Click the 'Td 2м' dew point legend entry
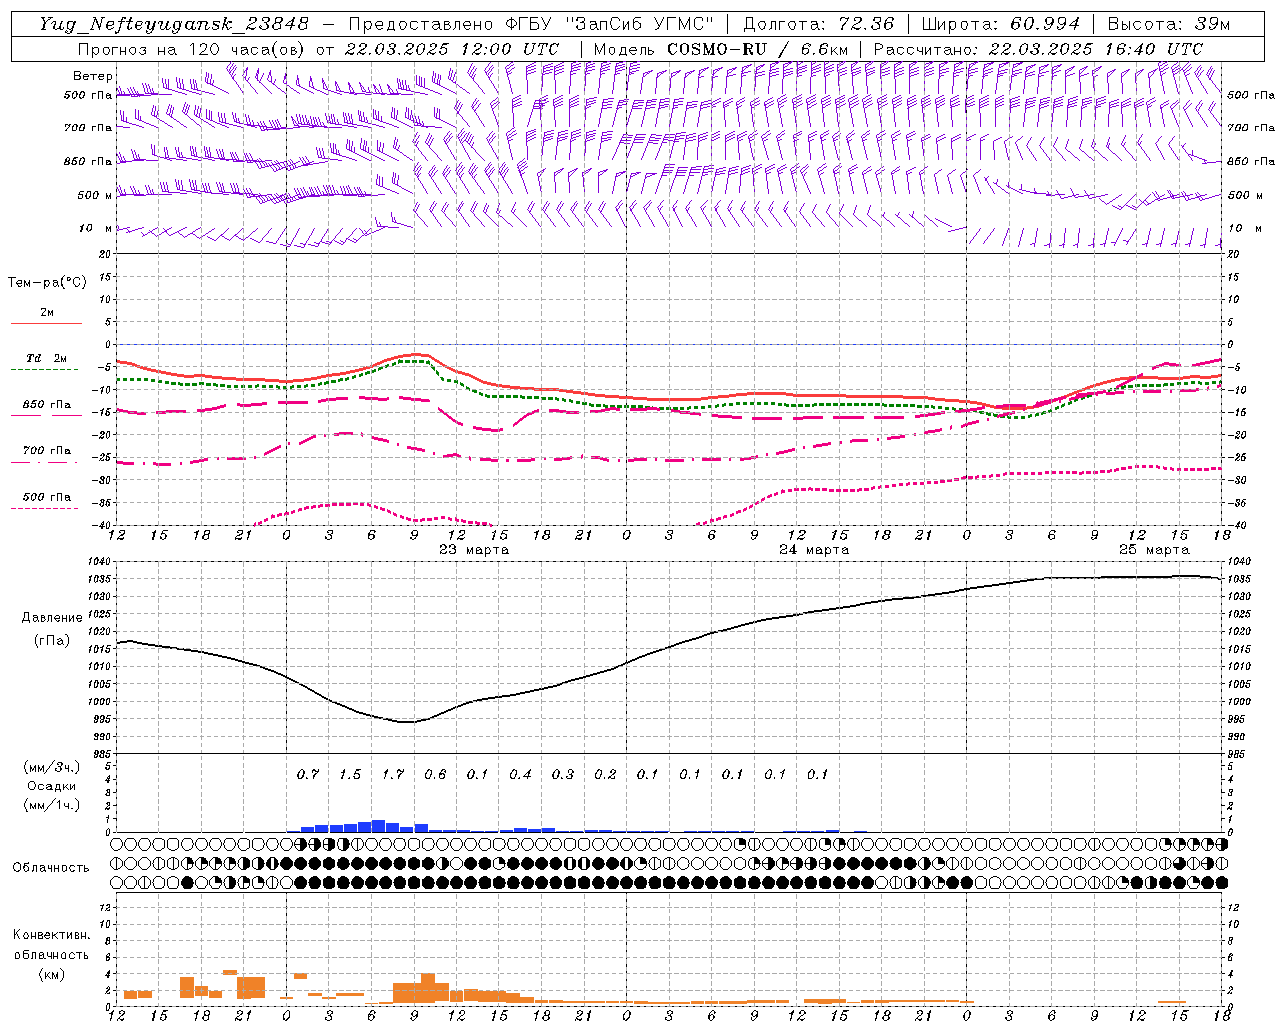The width and height of the screenshot is (1280, 1024). coord(46,358)
